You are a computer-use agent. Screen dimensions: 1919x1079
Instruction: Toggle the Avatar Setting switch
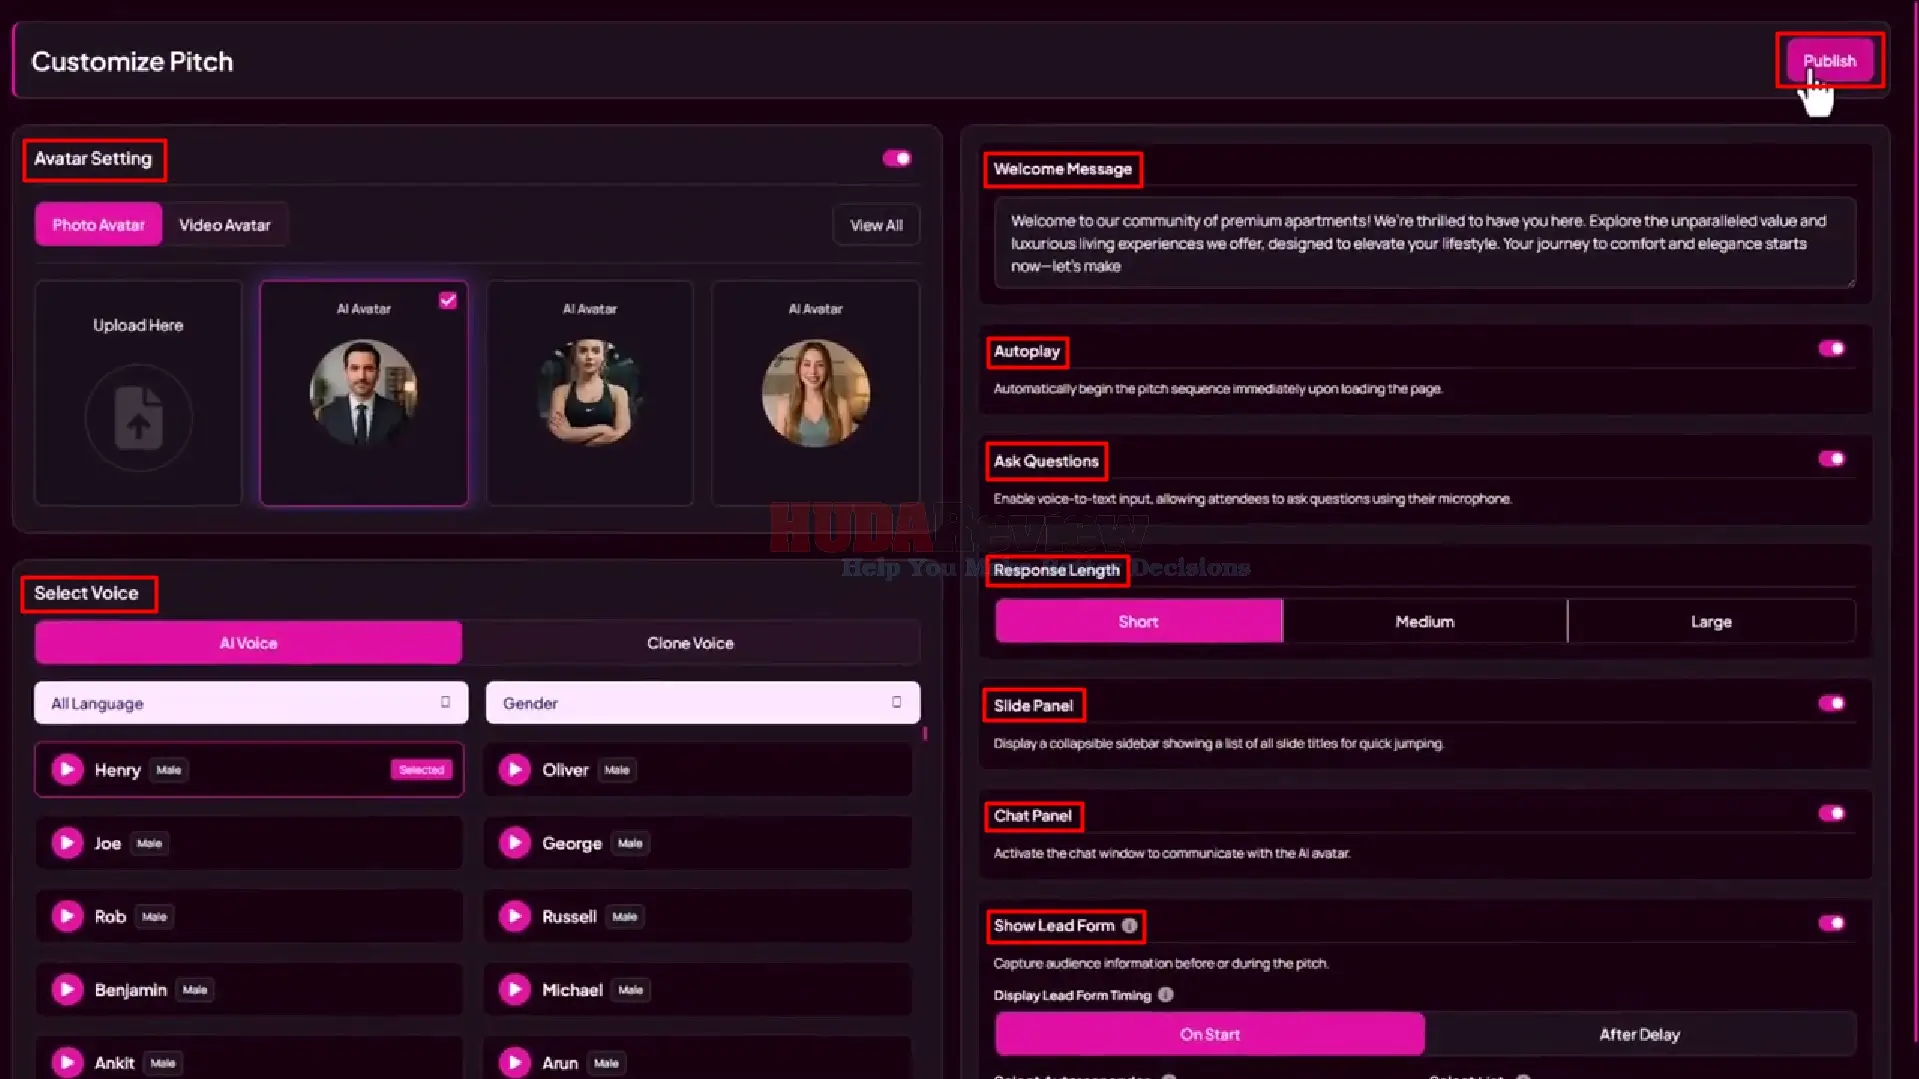click(x=897, y=158)
